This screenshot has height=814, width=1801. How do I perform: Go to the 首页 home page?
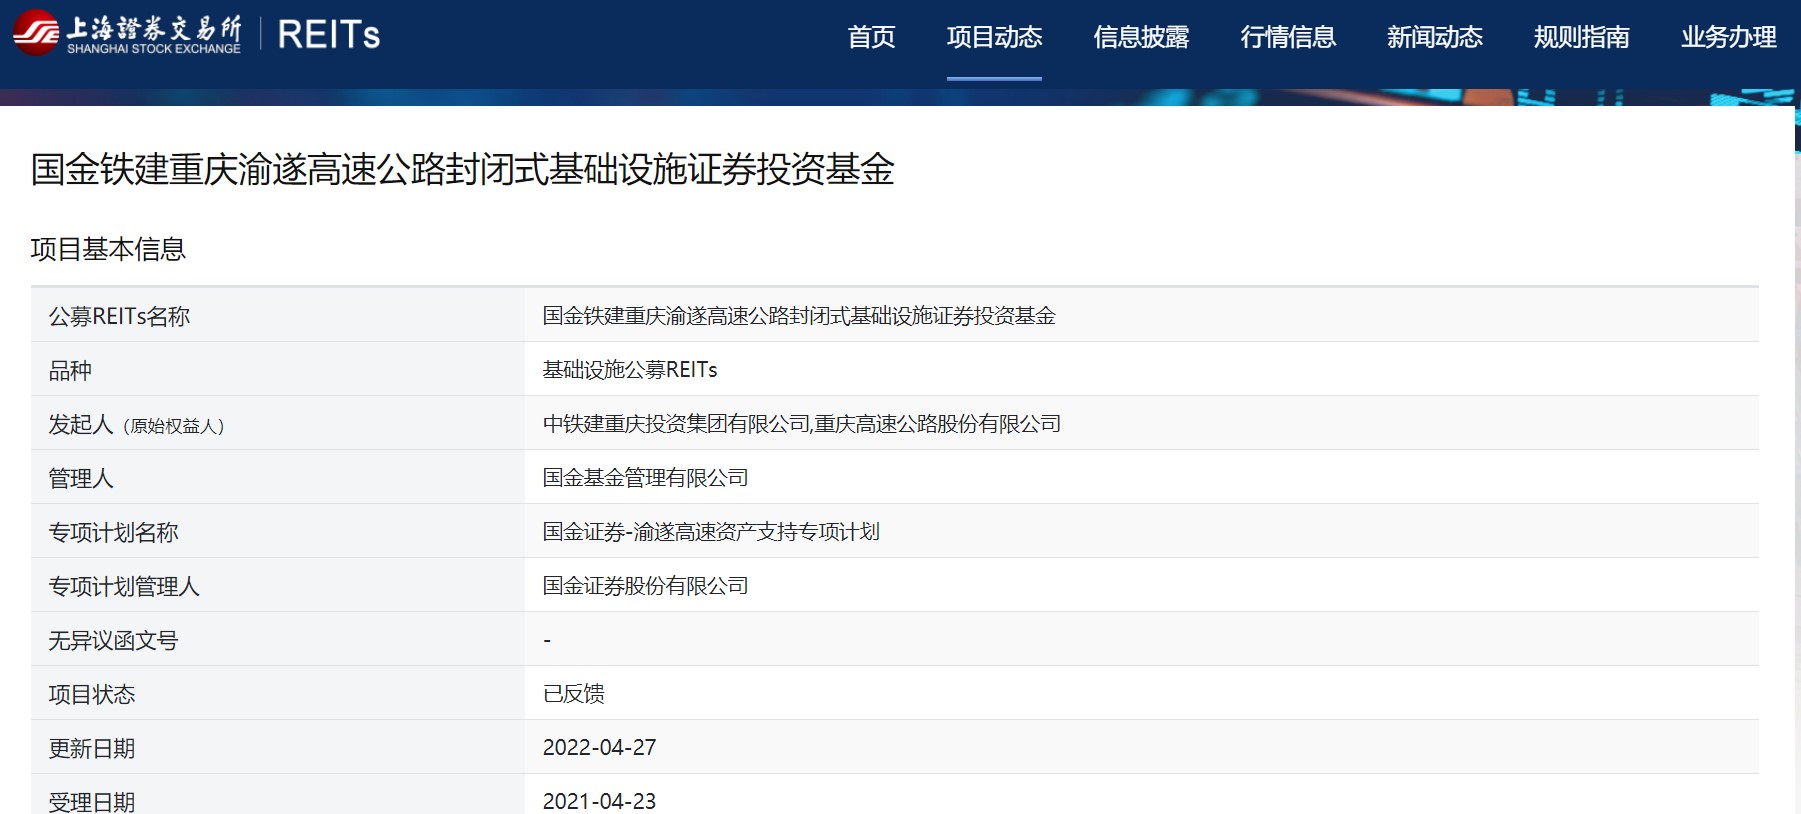coord(871,38)
